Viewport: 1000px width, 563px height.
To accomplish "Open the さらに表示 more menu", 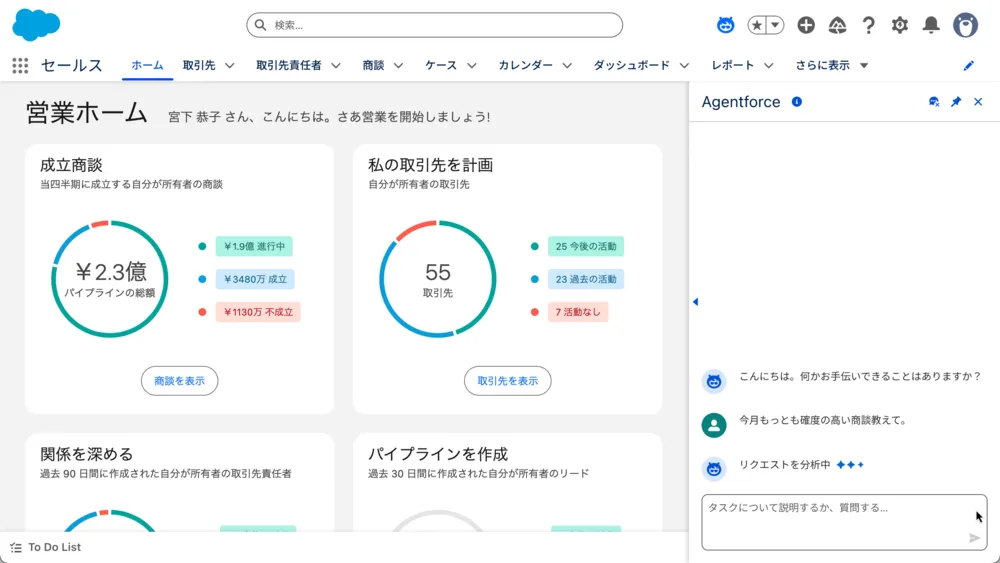I will pos(831,65).
